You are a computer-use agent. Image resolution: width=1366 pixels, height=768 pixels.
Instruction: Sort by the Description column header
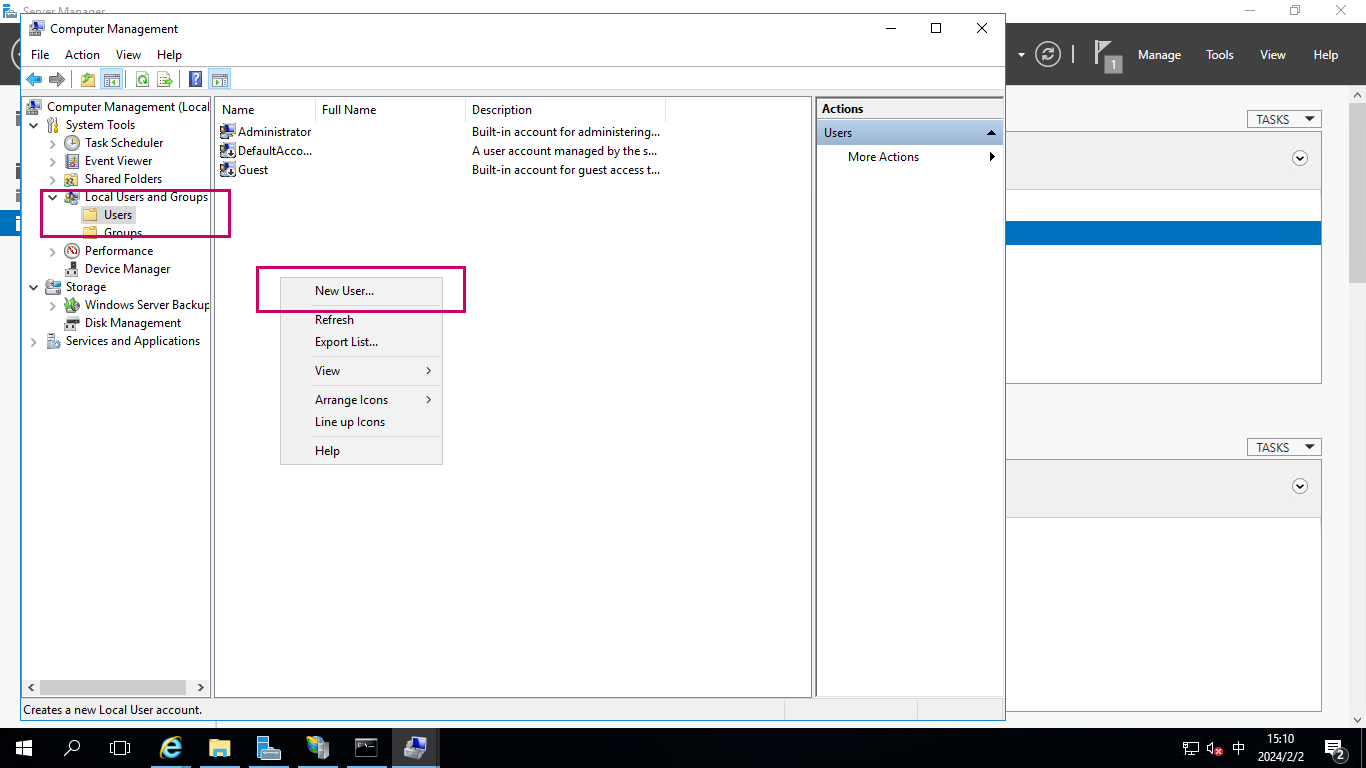click(566, 110)
